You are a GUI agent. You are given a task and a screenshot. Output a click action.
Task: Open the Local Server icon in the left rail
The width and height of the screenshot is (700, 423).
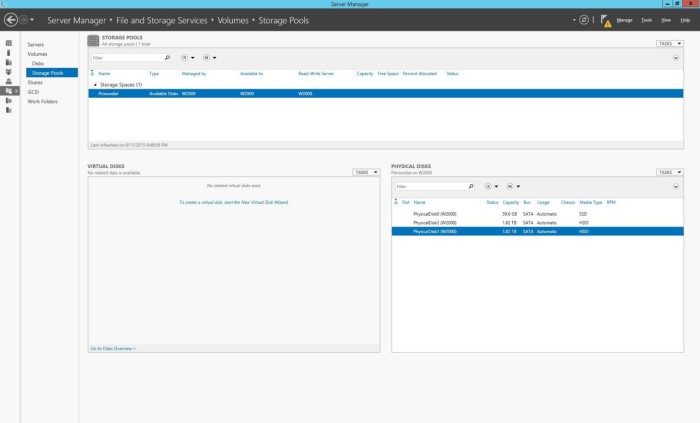8,53
